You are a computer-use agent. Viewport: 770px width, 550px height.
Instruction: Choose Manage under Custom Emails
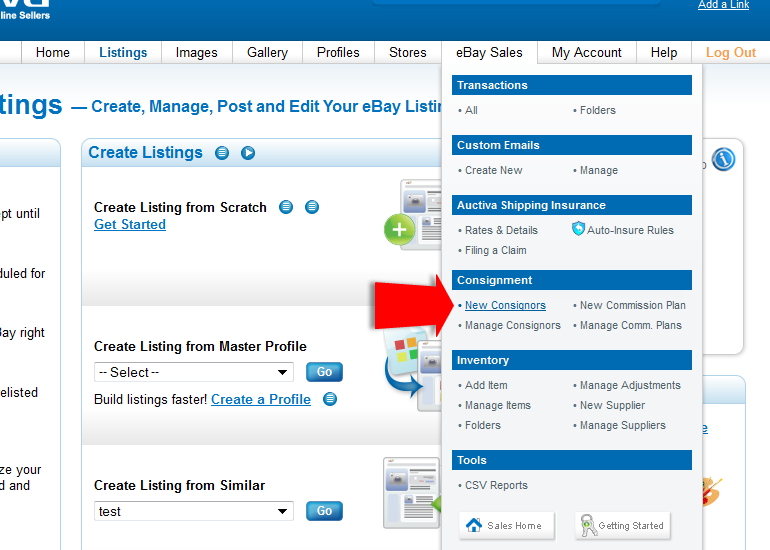pos(599,170)
